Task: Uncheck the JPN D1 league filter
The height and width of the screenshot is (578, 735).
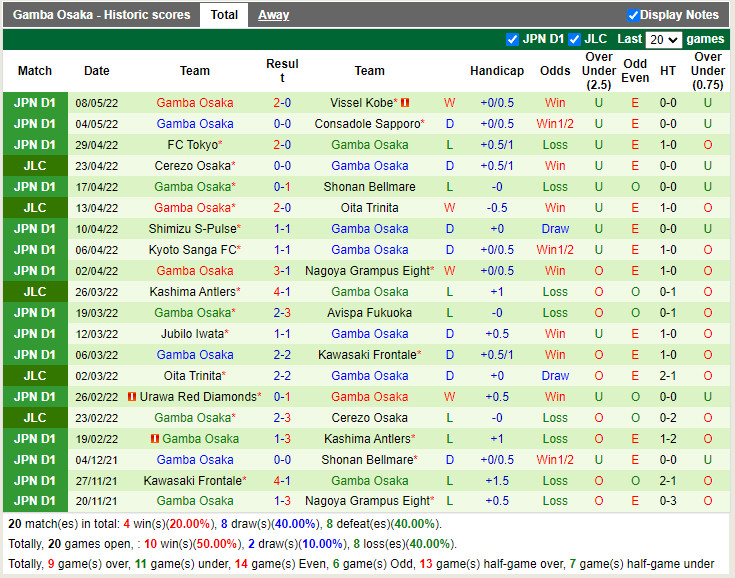Action: coord(513,39)
